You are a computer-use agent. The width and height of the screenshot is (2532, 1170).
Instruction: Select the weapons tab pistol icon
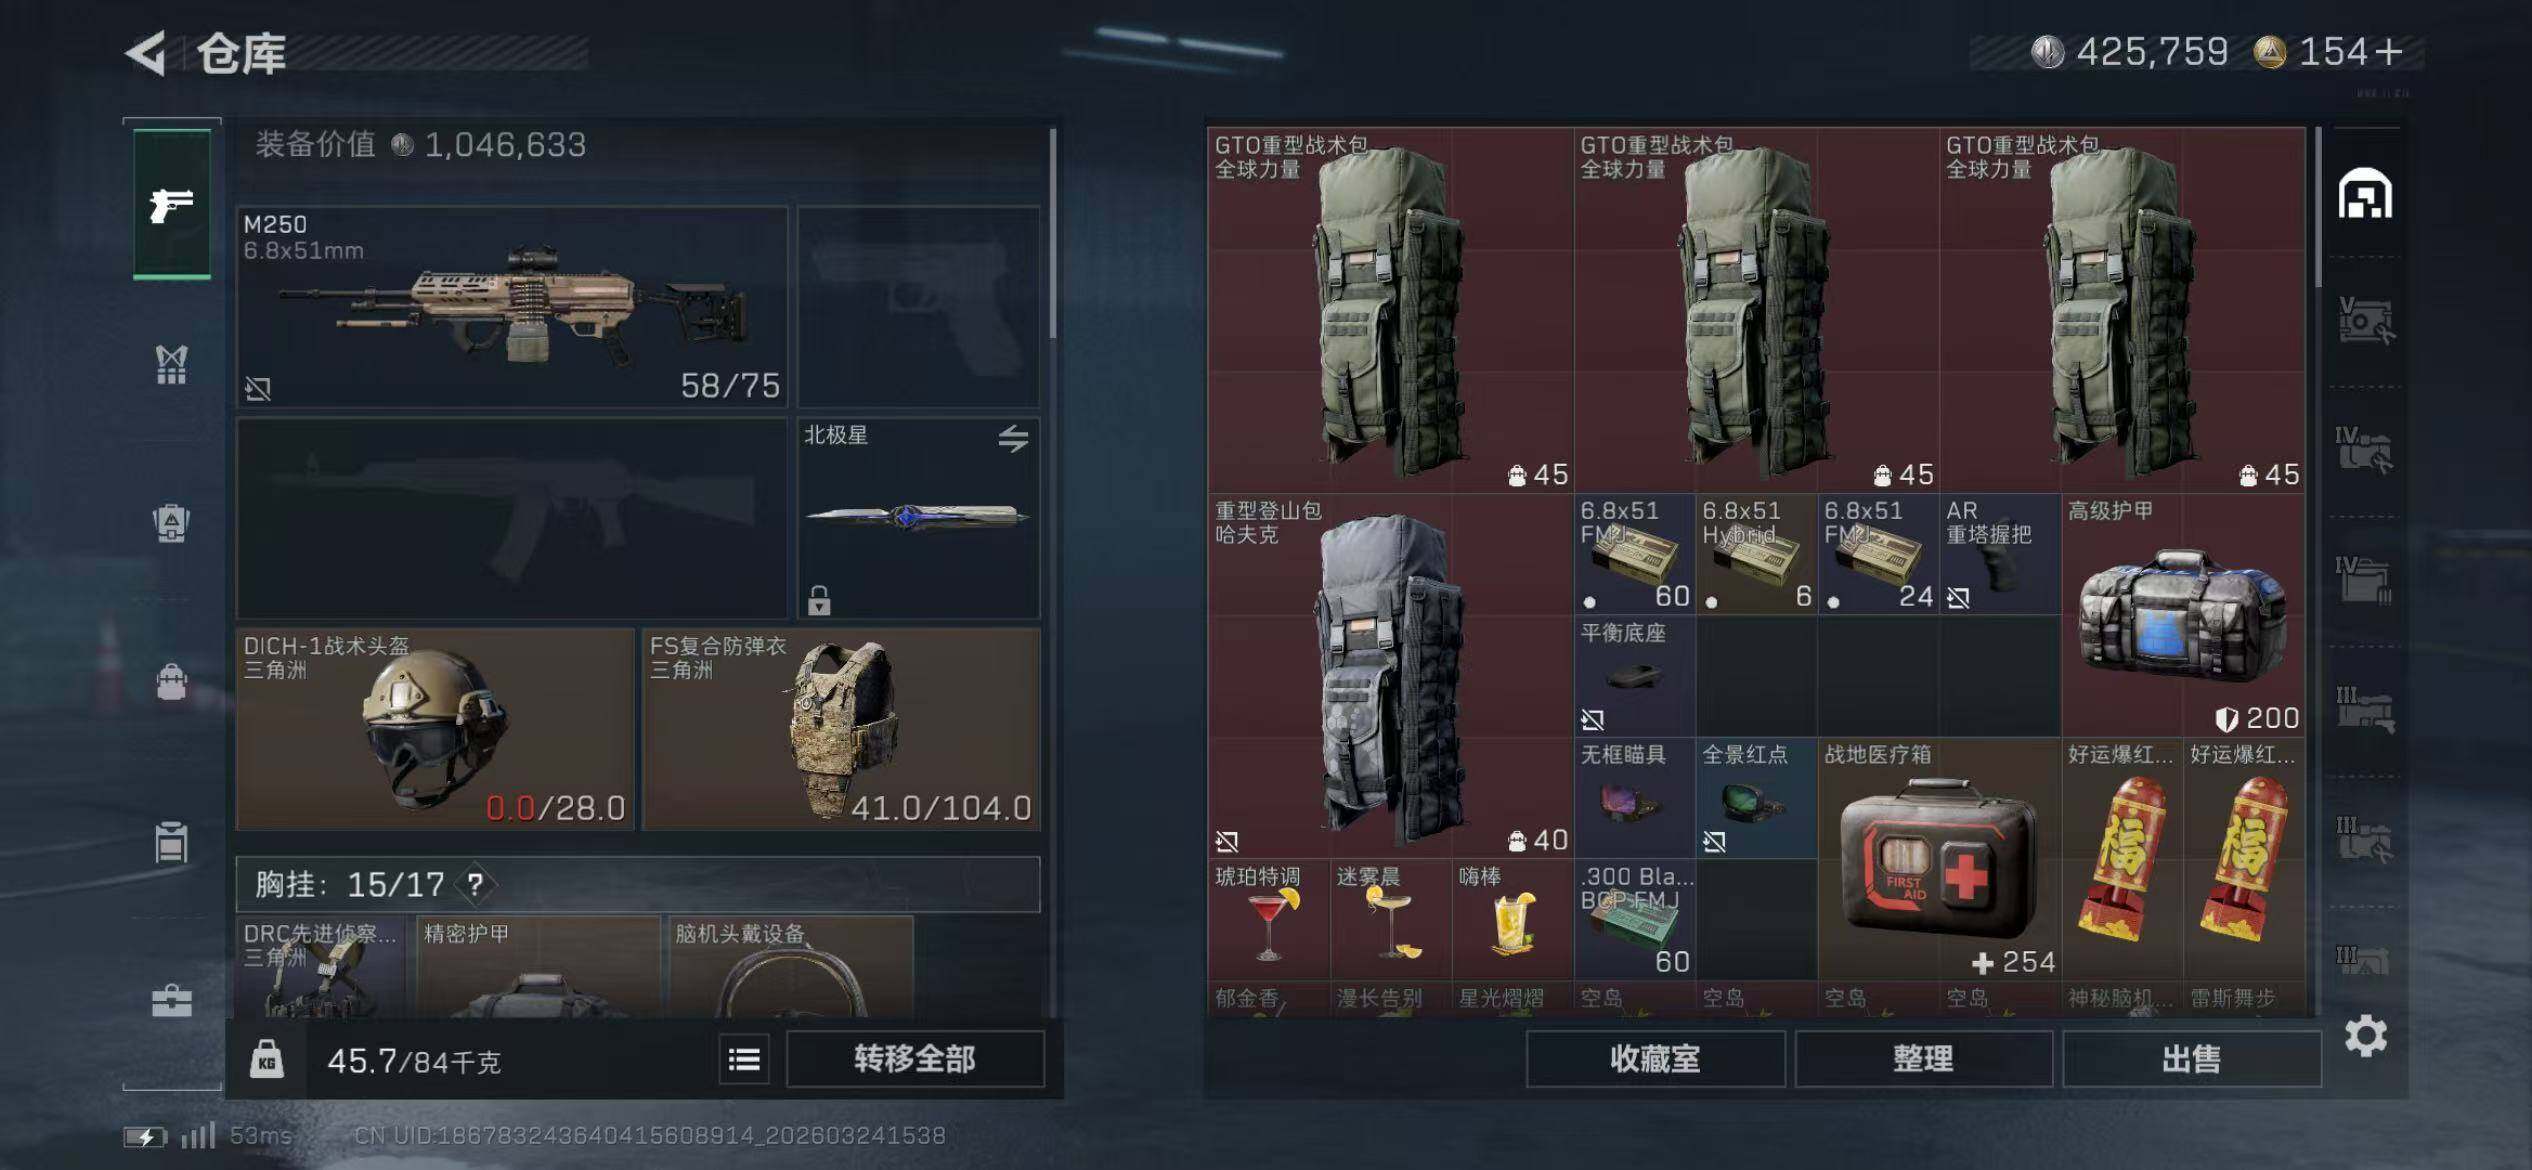click(x=172, y=205)
